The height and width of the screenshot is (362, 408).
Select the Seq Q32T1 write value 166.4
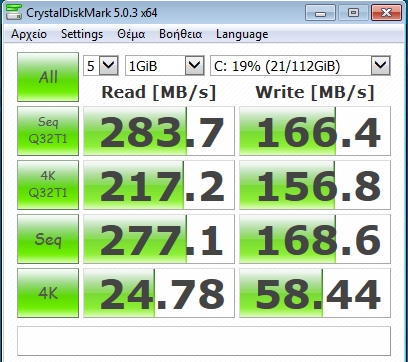click(315, 131)
